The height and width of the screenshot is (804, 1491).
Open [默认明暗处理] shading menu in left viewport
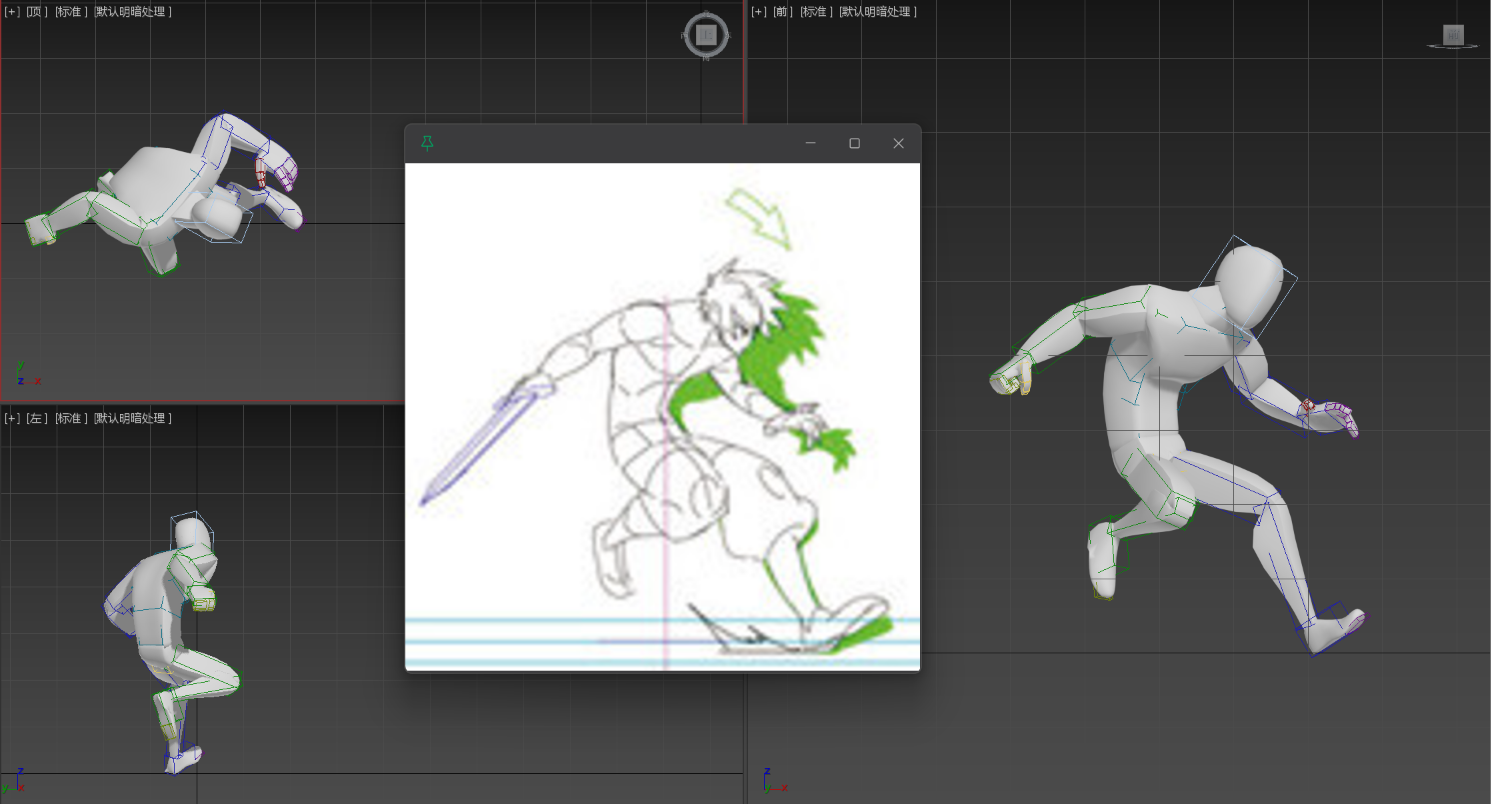133,418
